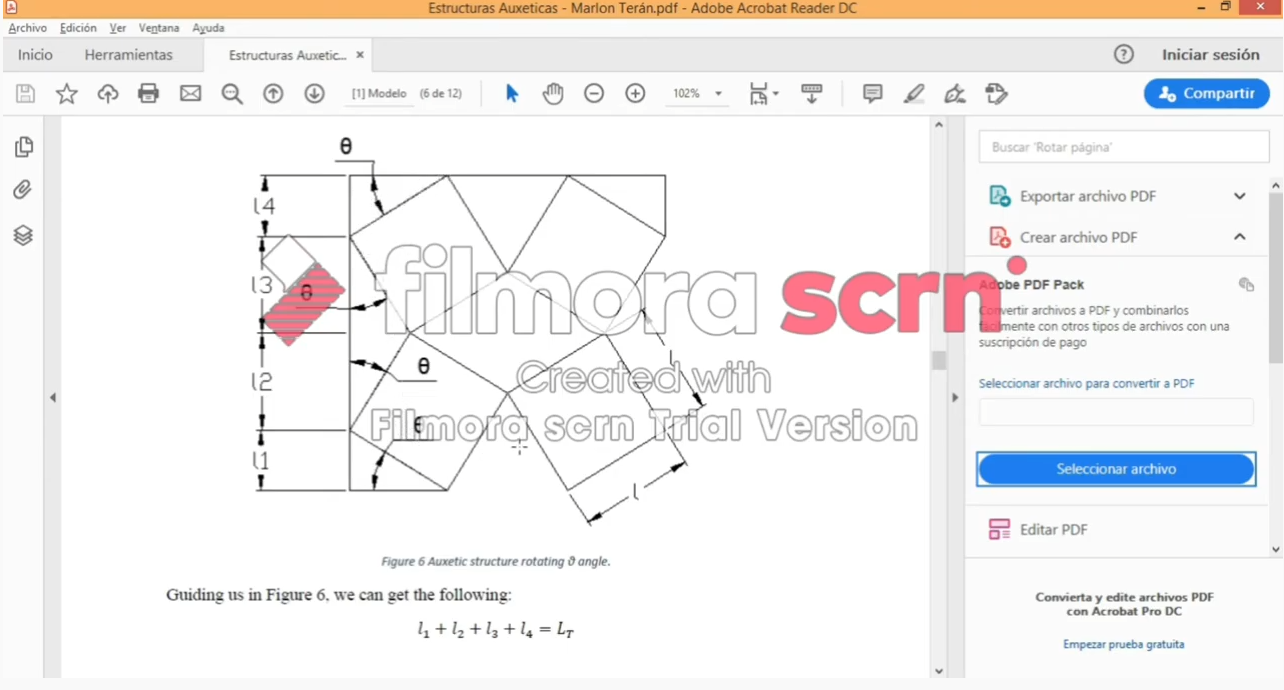Close the Estructuras Auxetic document tab
The width and height of the screenshot is (1284, 690).
coord(360,55)
